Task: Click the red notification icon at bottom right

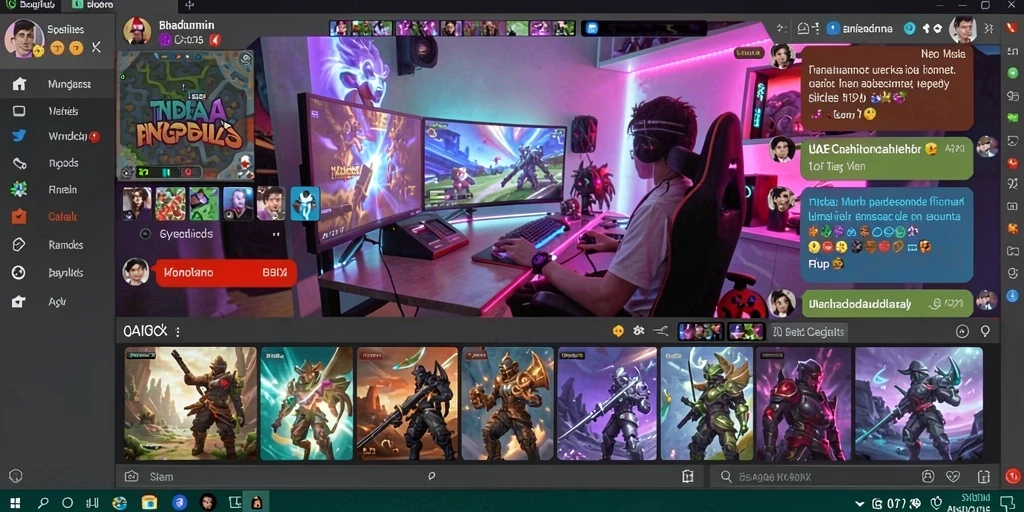Action: click(x=1012, y=477)
